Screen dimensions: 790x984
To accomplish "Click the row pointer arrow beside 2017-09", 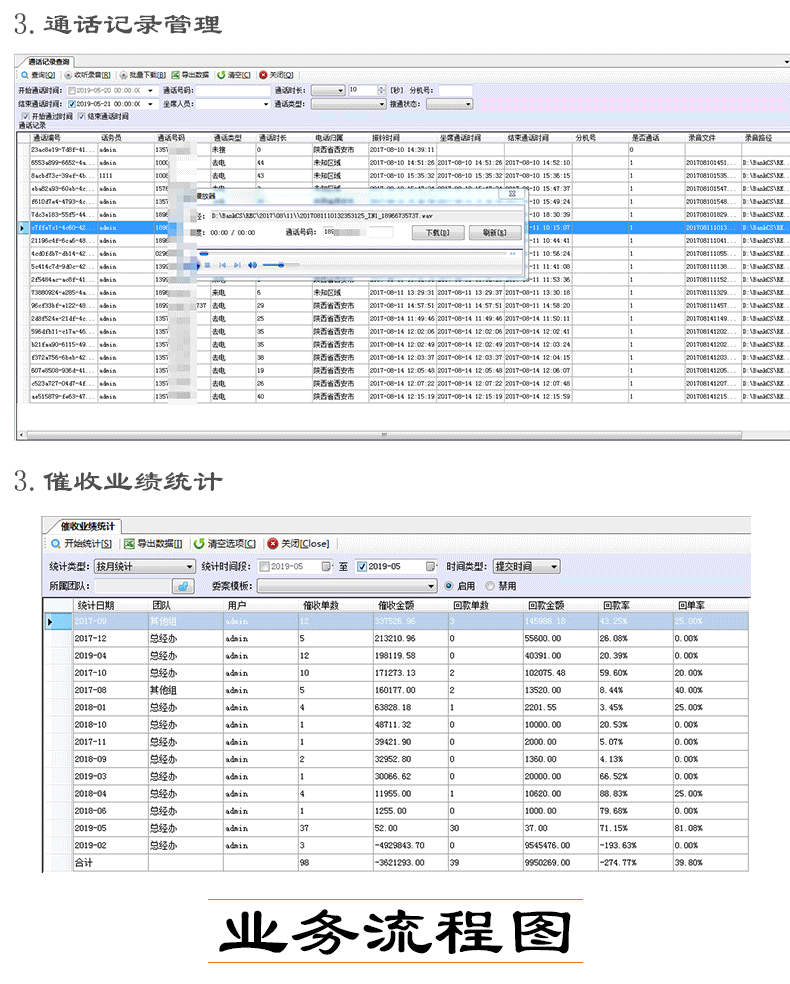I will click(50, 622).
